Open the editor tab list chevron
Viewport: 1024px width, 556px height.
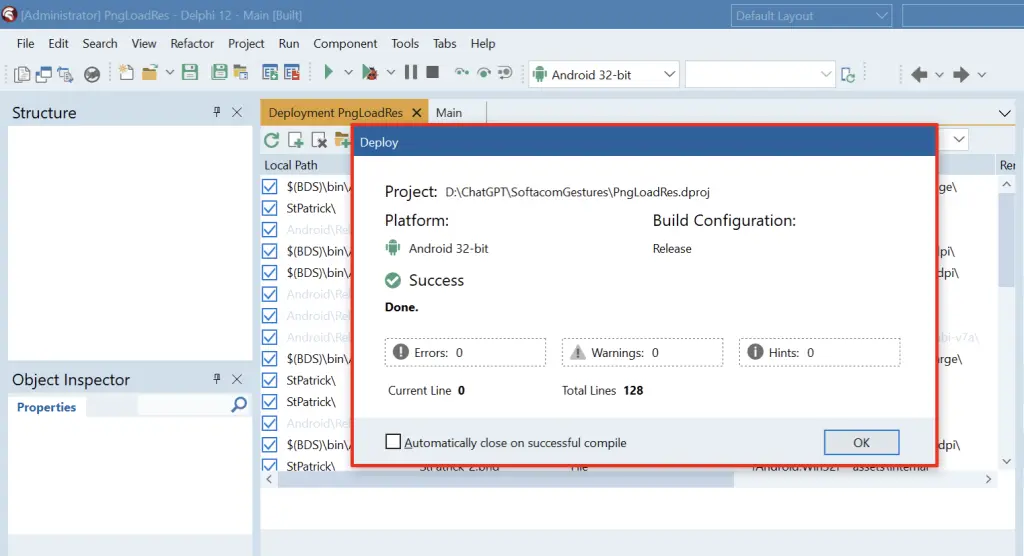[x=1004, y=114]
